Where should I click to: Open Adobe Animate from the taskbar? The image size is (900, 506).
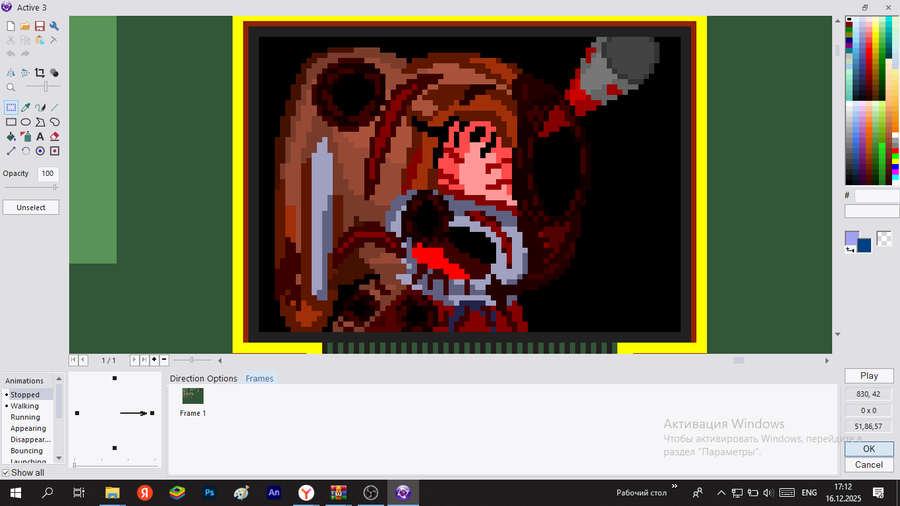(274, 492)
